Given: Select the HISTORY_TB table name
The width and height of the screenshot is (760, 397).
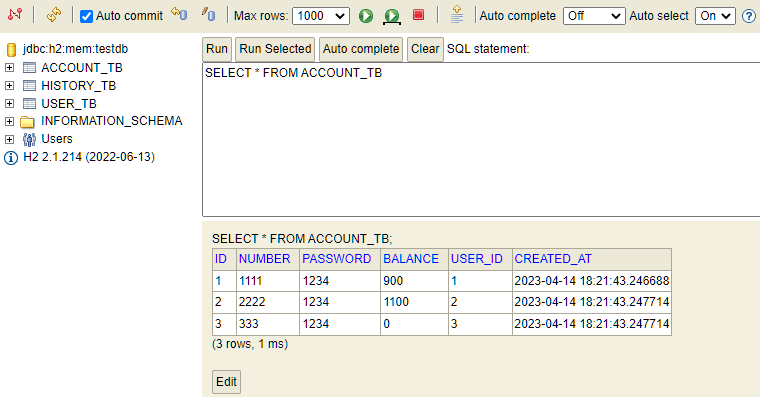Looking at the screenshot, I should (x=79, y=86).
